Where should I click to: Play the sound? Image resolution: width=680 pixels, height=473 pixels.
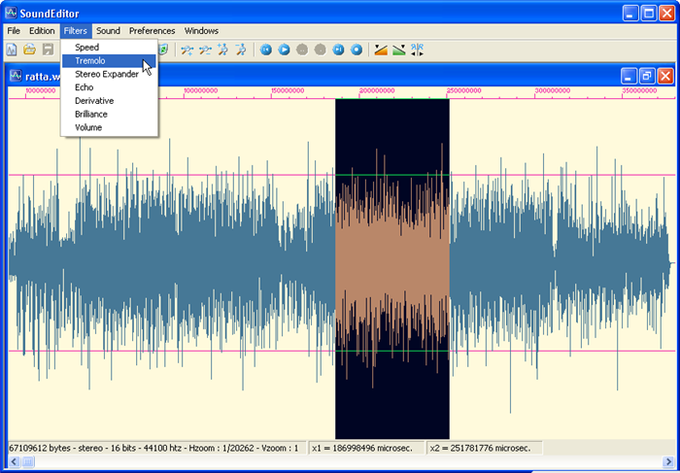pos(284,50)
